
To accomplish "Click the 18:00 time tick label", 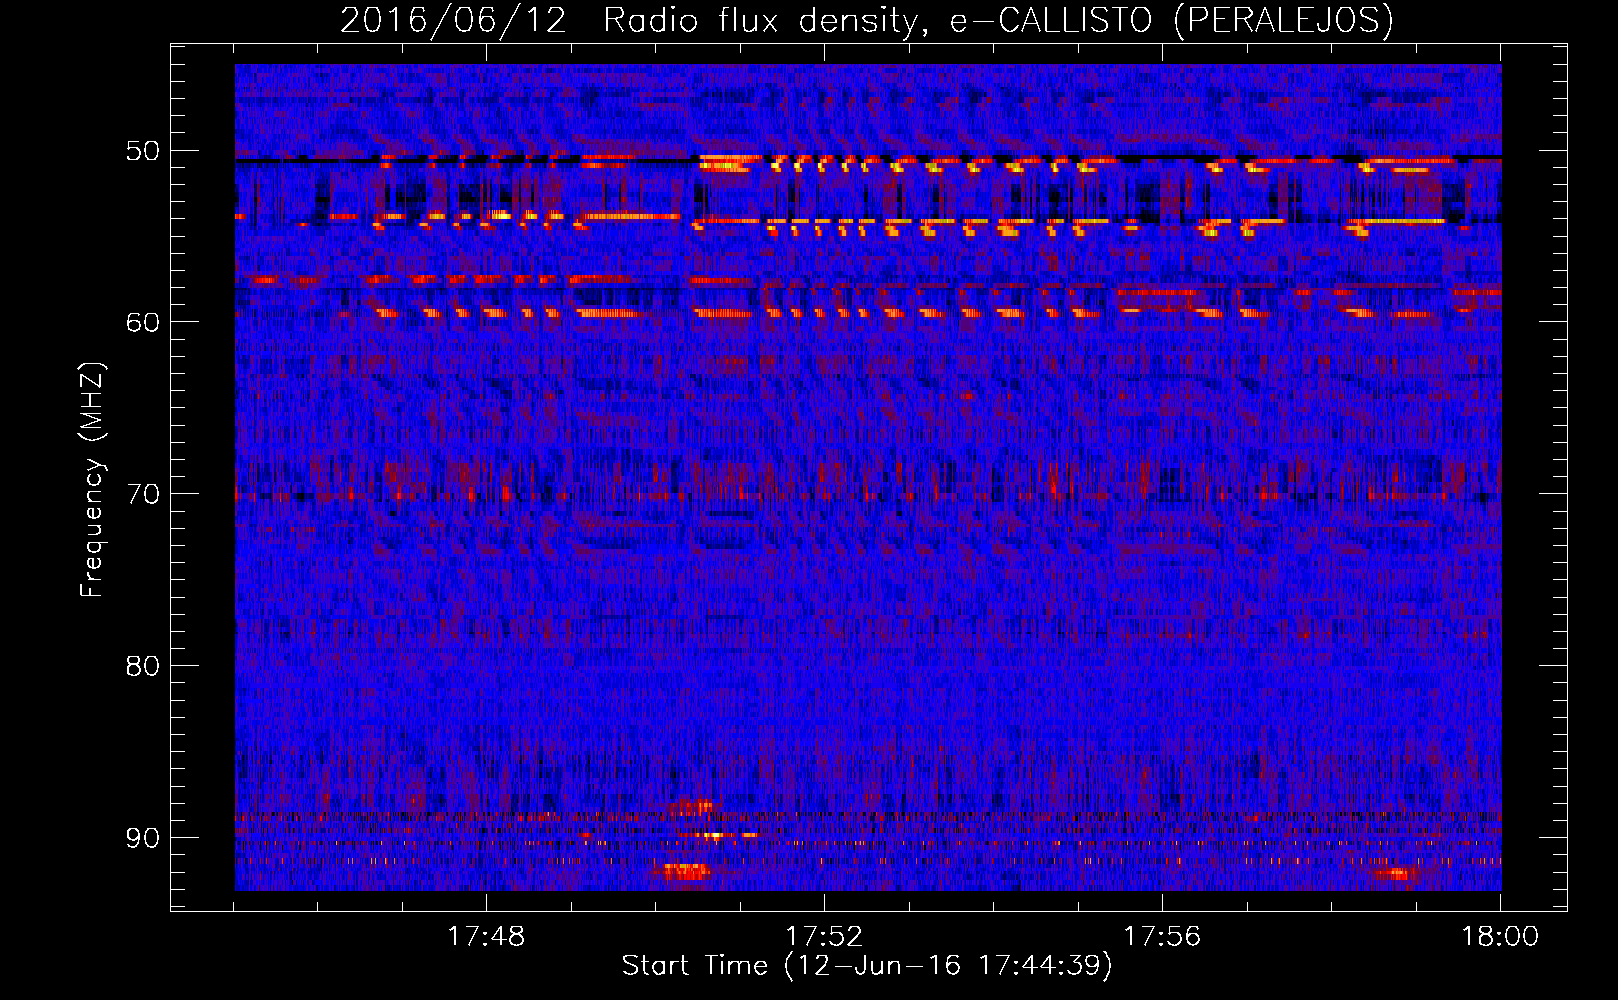I will point(1500,937).
